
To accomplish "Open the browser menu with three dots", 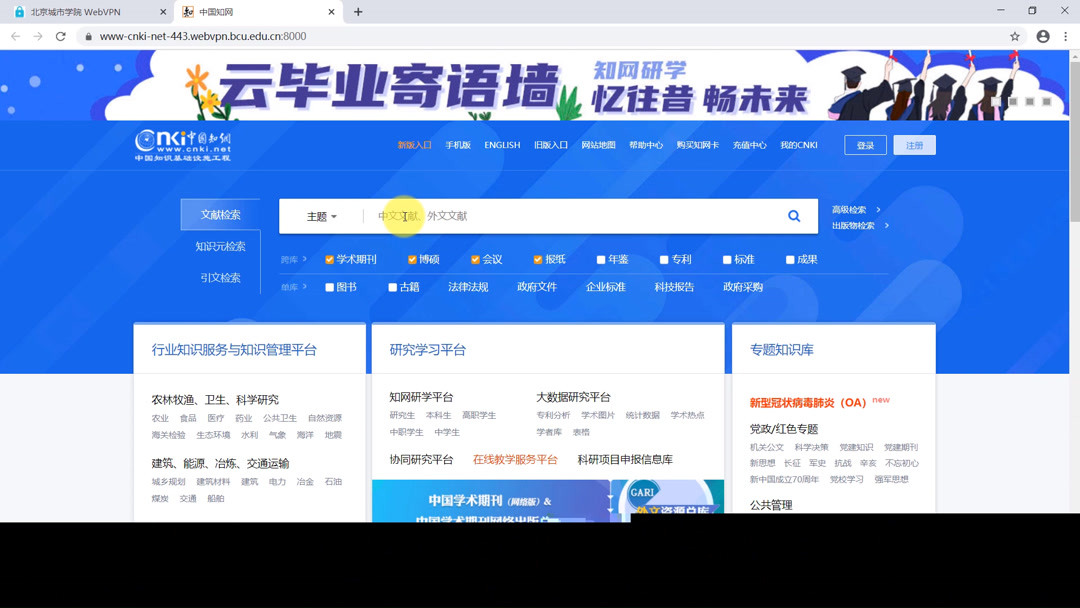I will [1066, 35].
